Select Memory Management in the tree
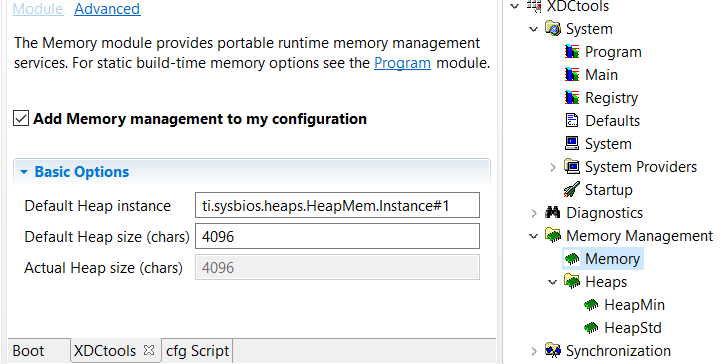The width and height of the screenshot is (727, 364). point(639,236)
